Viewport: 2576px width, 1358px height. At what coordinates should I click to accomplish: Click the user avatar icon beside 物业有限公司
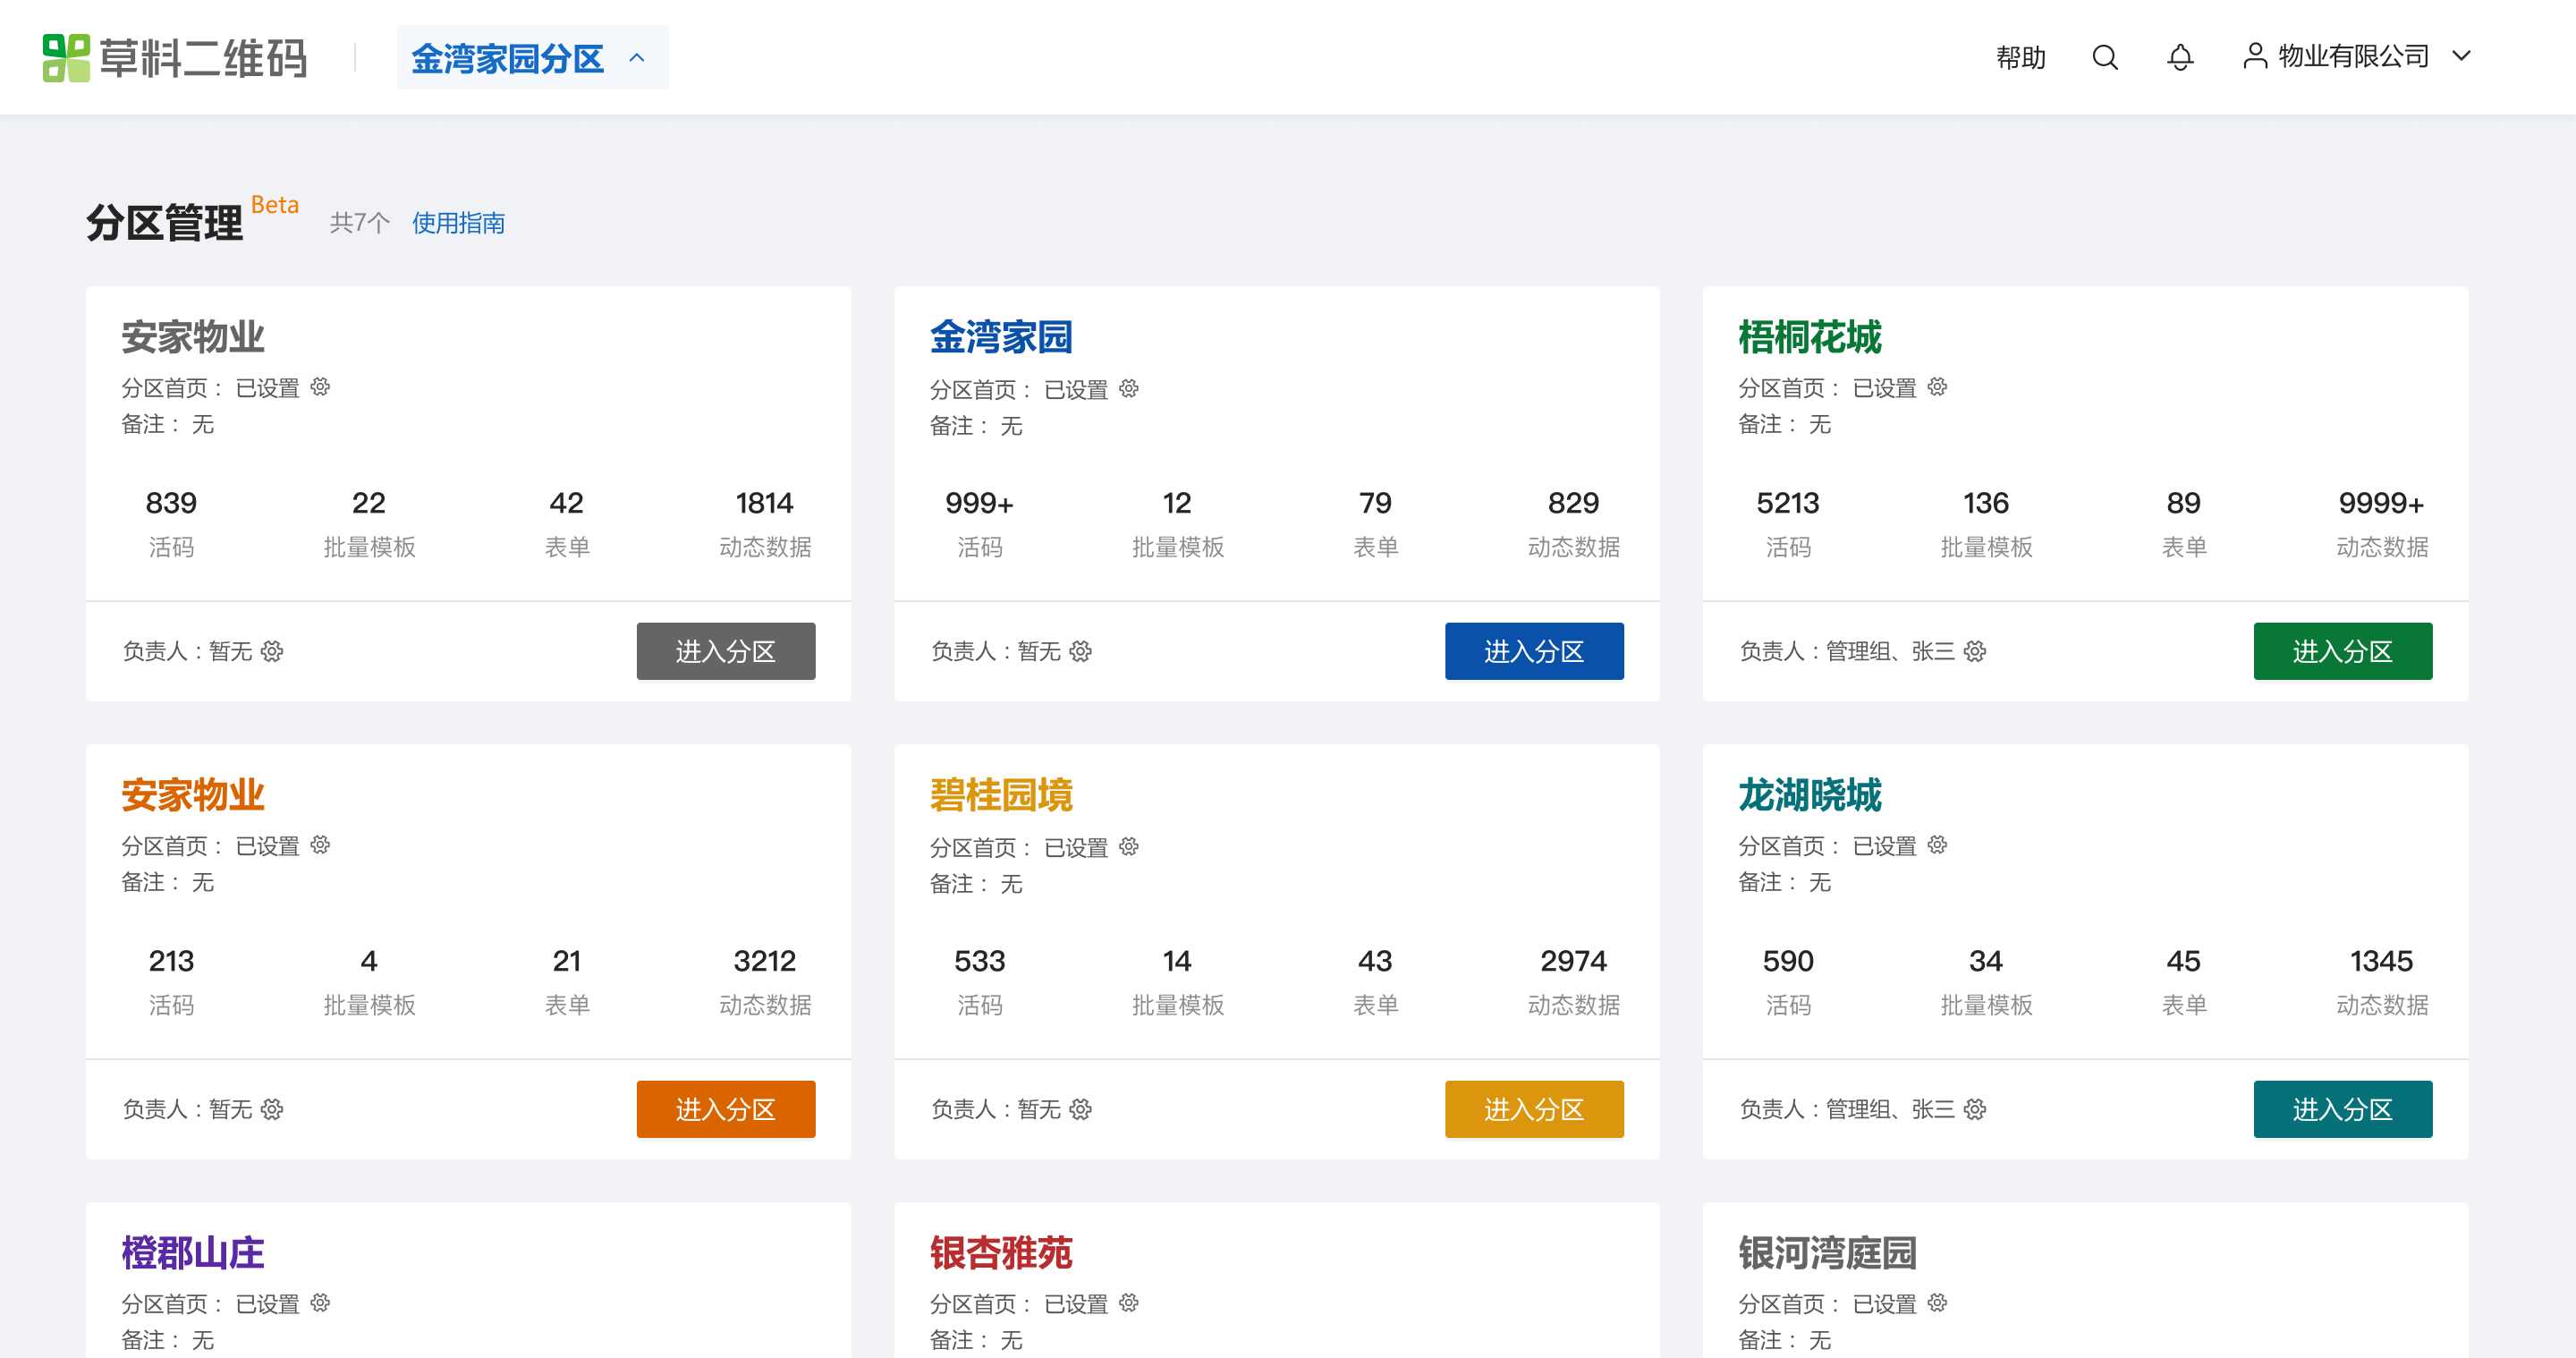pyautogui.click(x=2255, y=56)
